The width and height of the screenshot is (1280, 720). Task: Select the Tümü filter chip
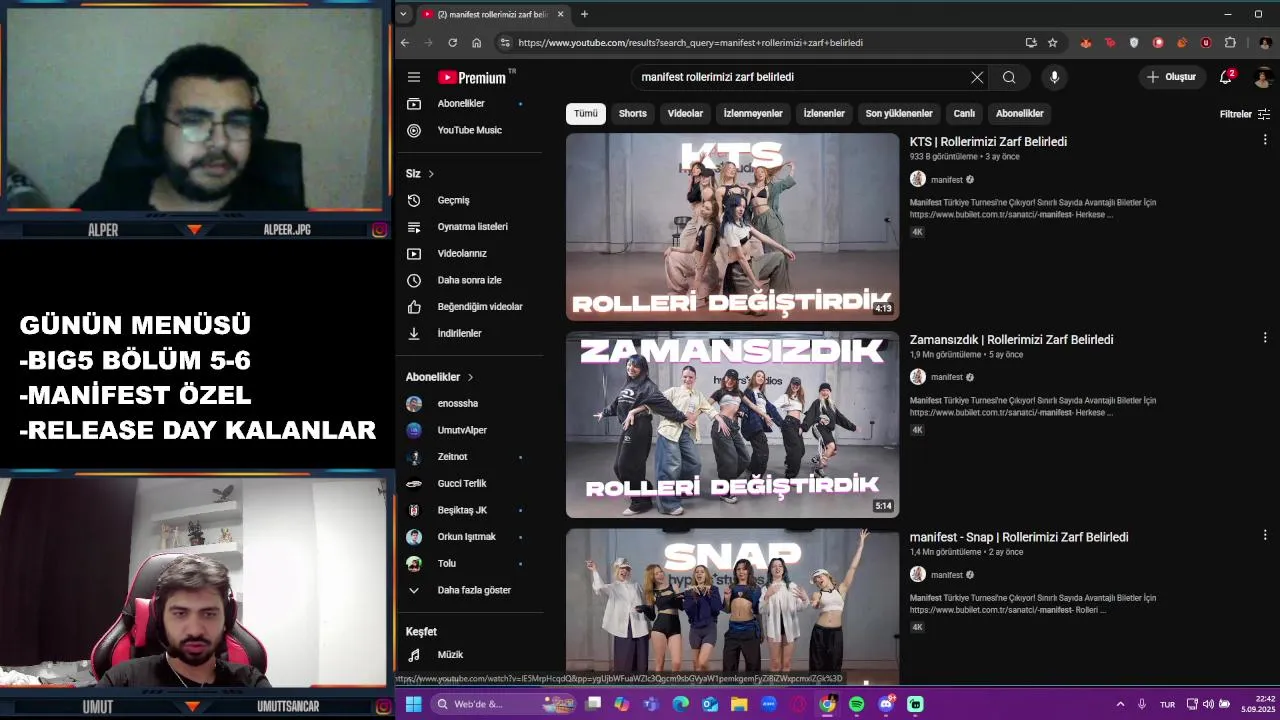[x=586, y=113]
